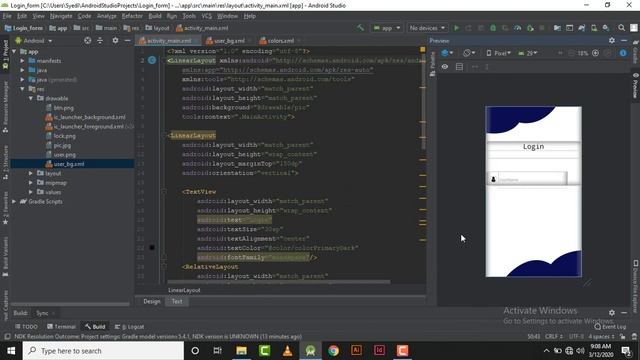
Task: Select the Text editor mode tab
Action: point(177,301)
